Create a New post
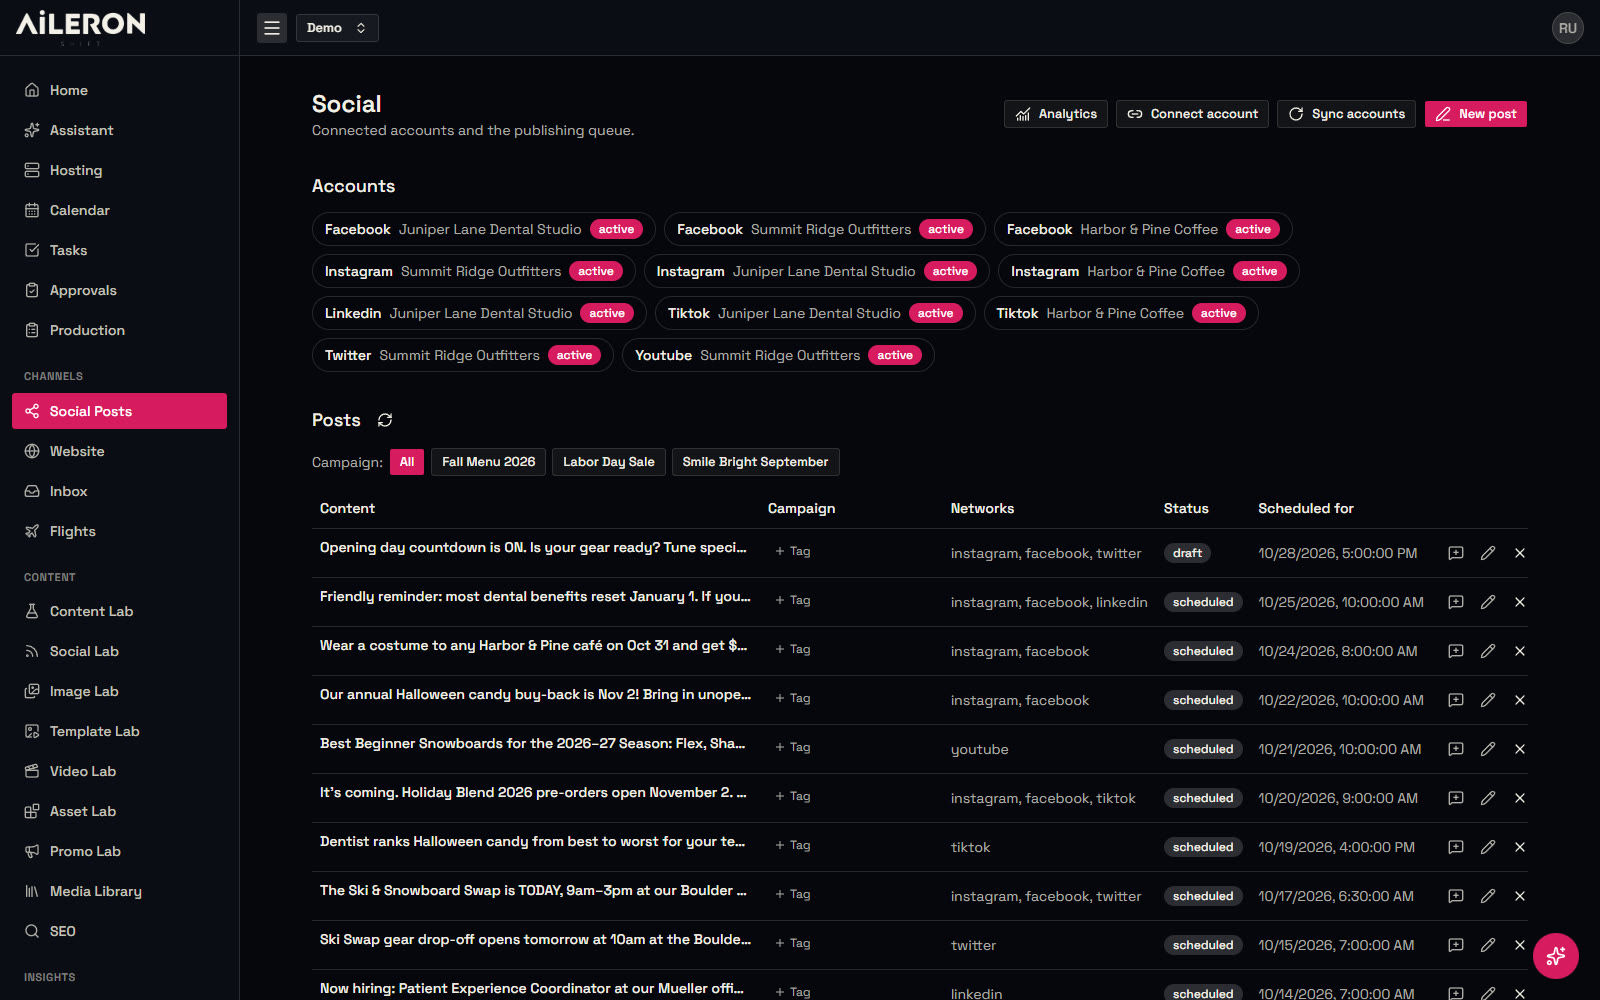The image size is (1600, 1000). (x=1476, y=114)
